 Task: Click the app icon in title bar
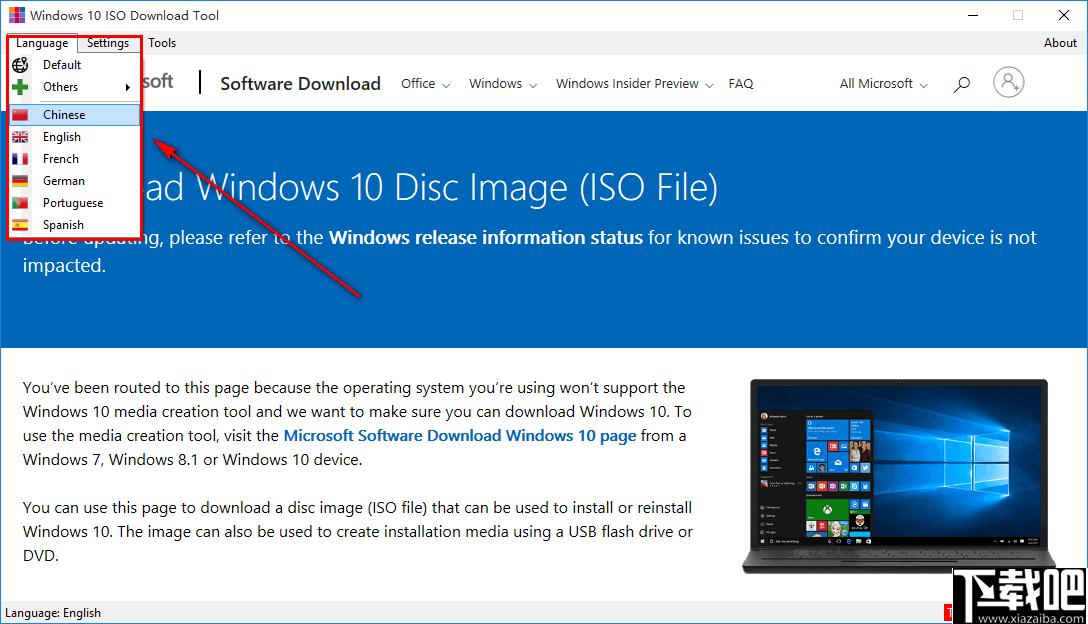tap(17, 15)
